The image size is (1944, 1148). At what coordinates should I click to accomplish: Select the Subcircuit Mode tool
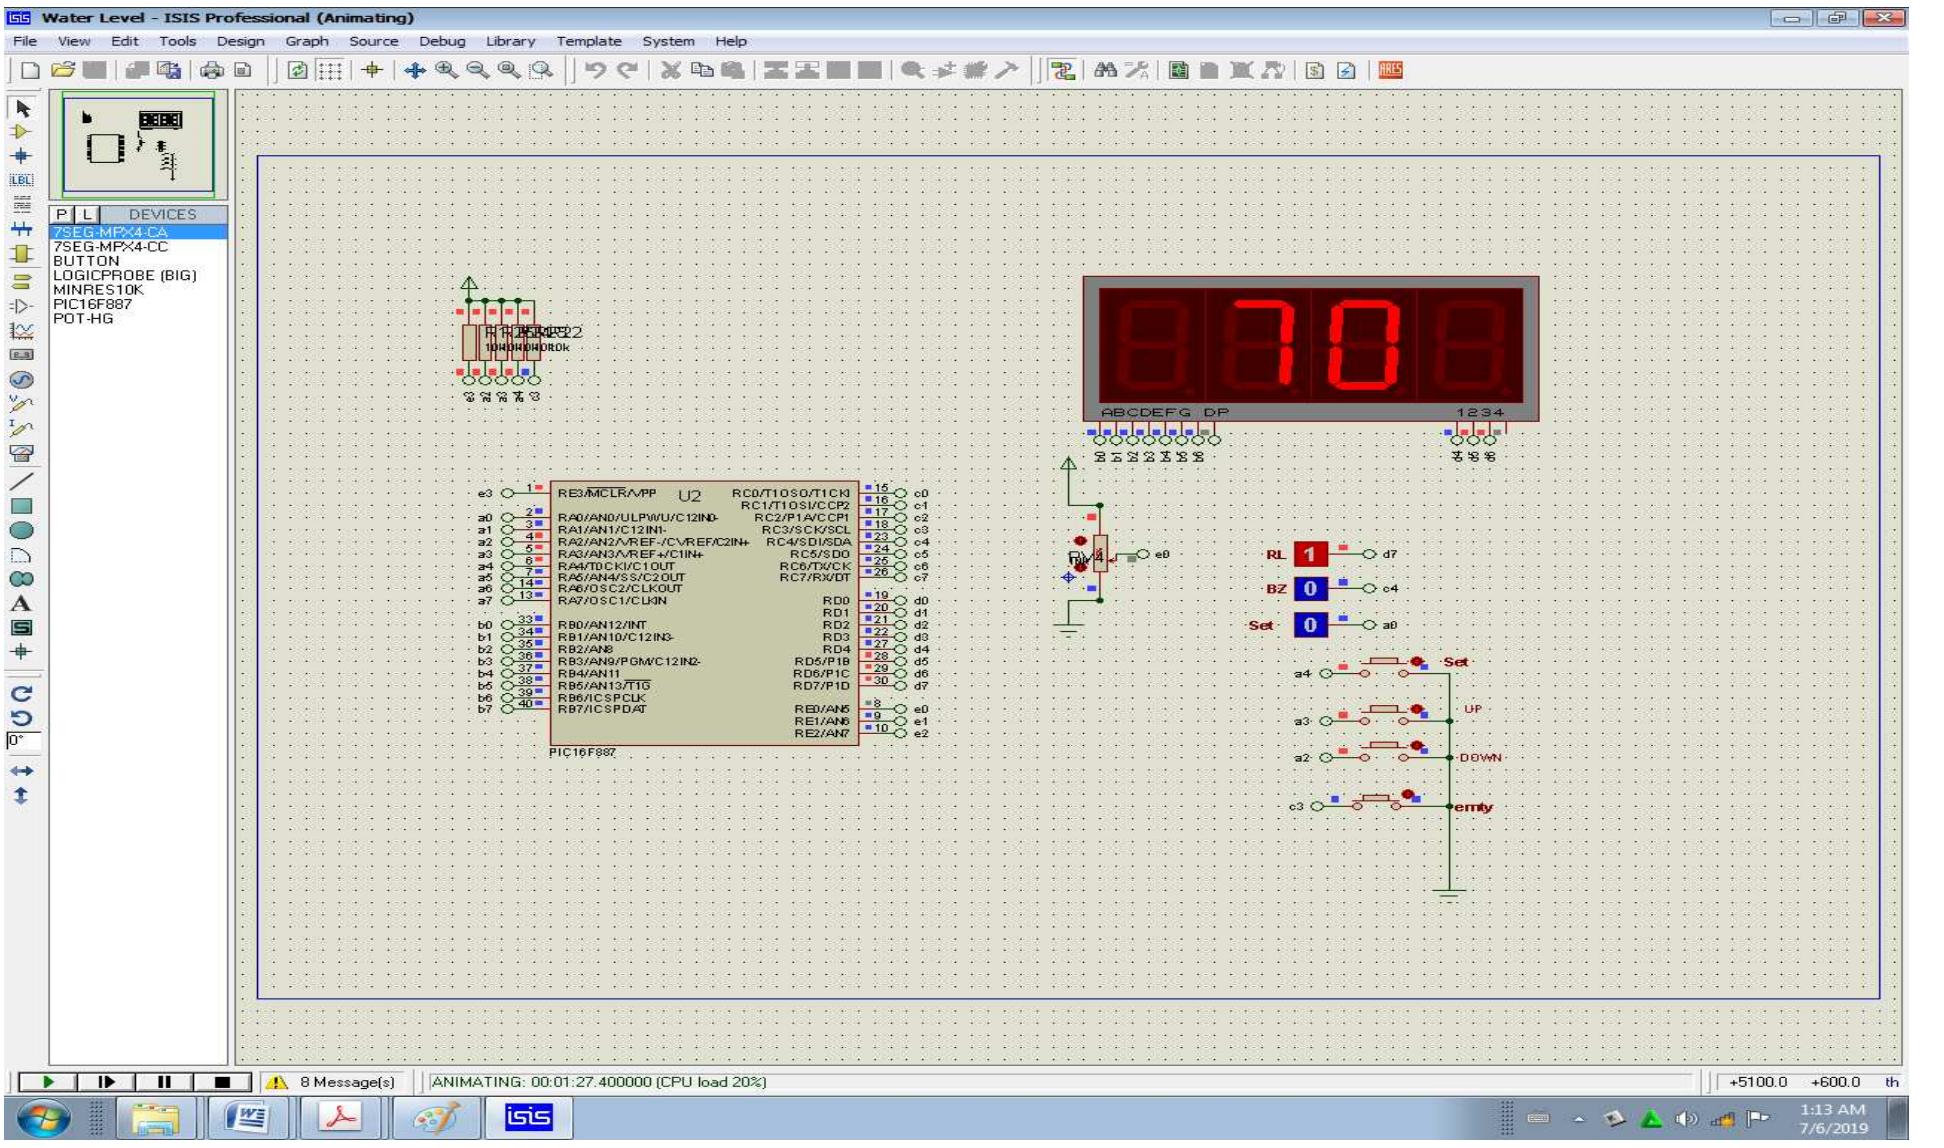[21, 254]
